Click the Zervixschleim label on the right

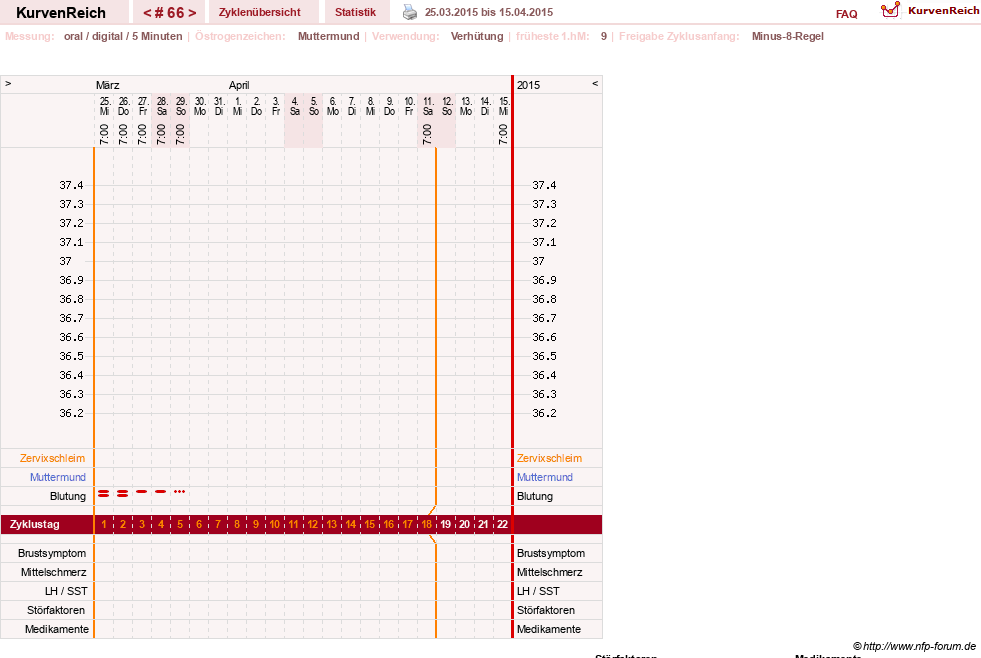tap(549, 458)
